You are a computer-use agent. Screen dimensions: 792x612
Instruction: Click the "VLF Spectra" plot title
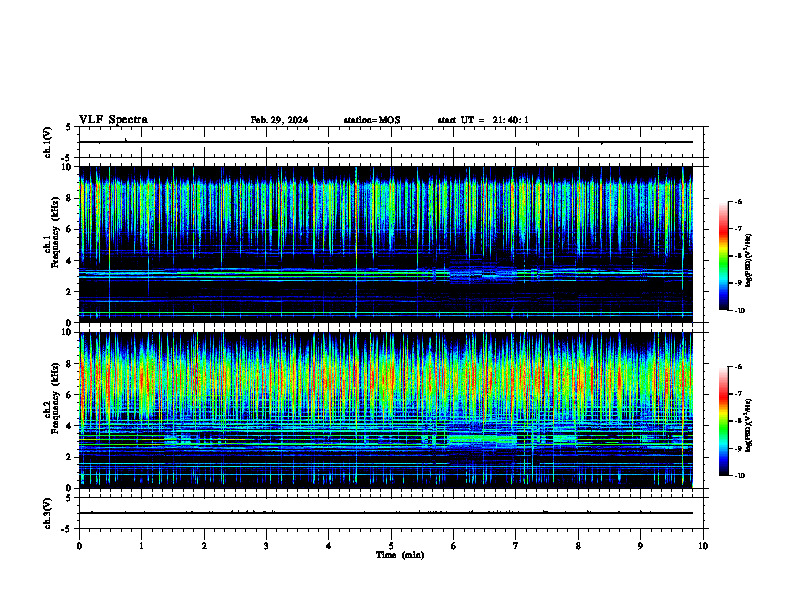click(113, 119)
